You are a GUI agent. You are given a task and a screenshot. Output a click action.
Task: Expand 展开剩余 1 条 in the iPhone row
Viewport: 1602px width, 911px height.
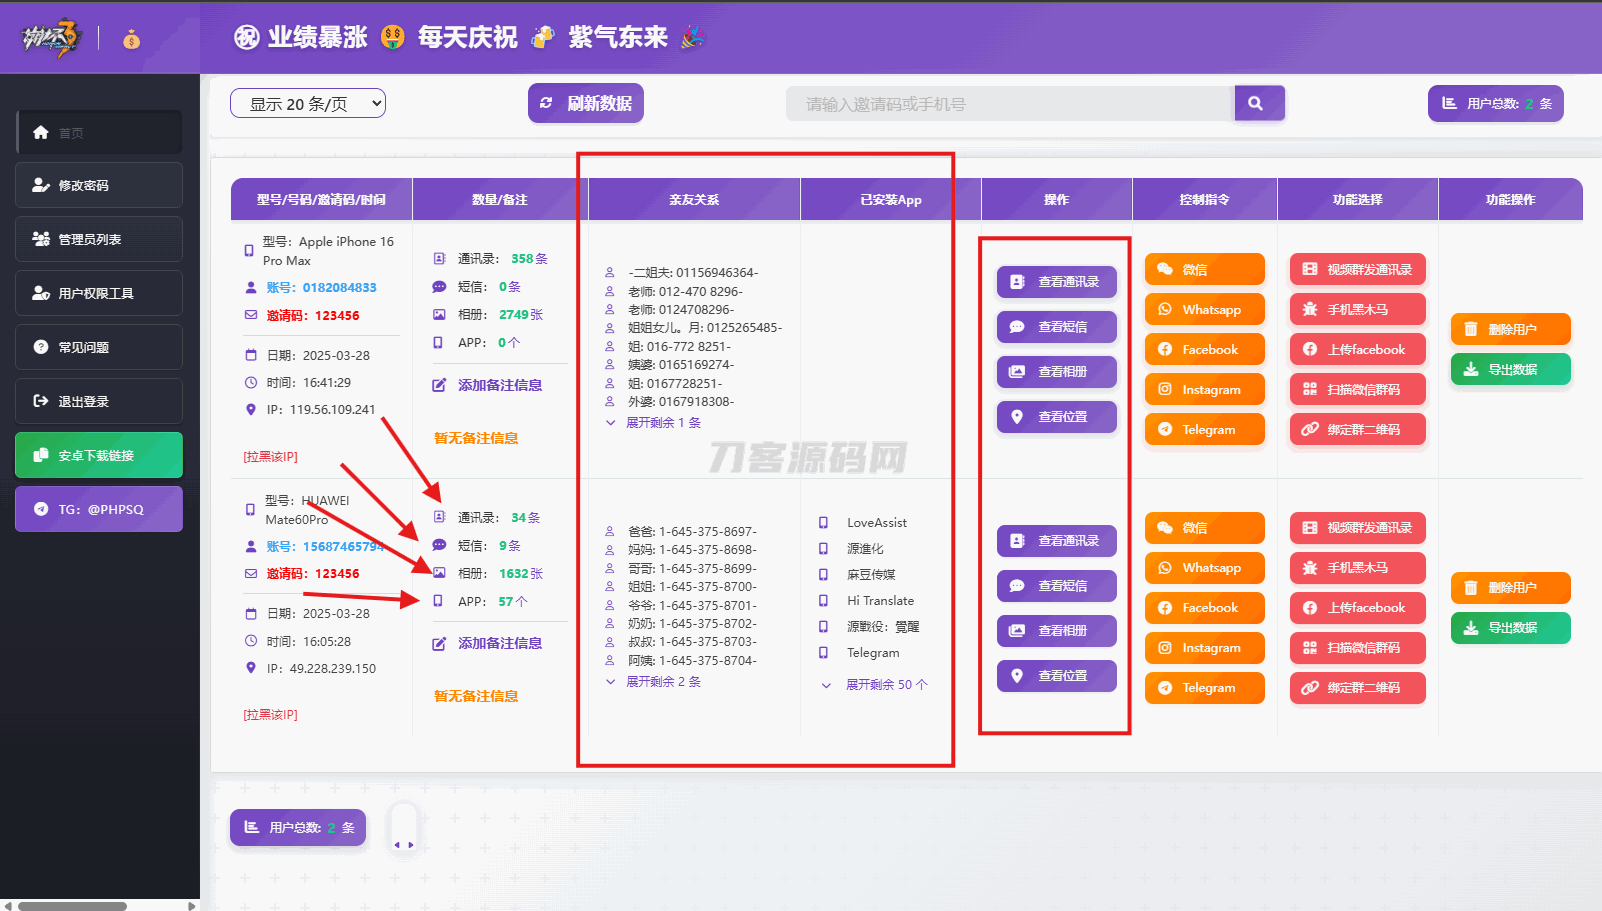coord(662,423)
